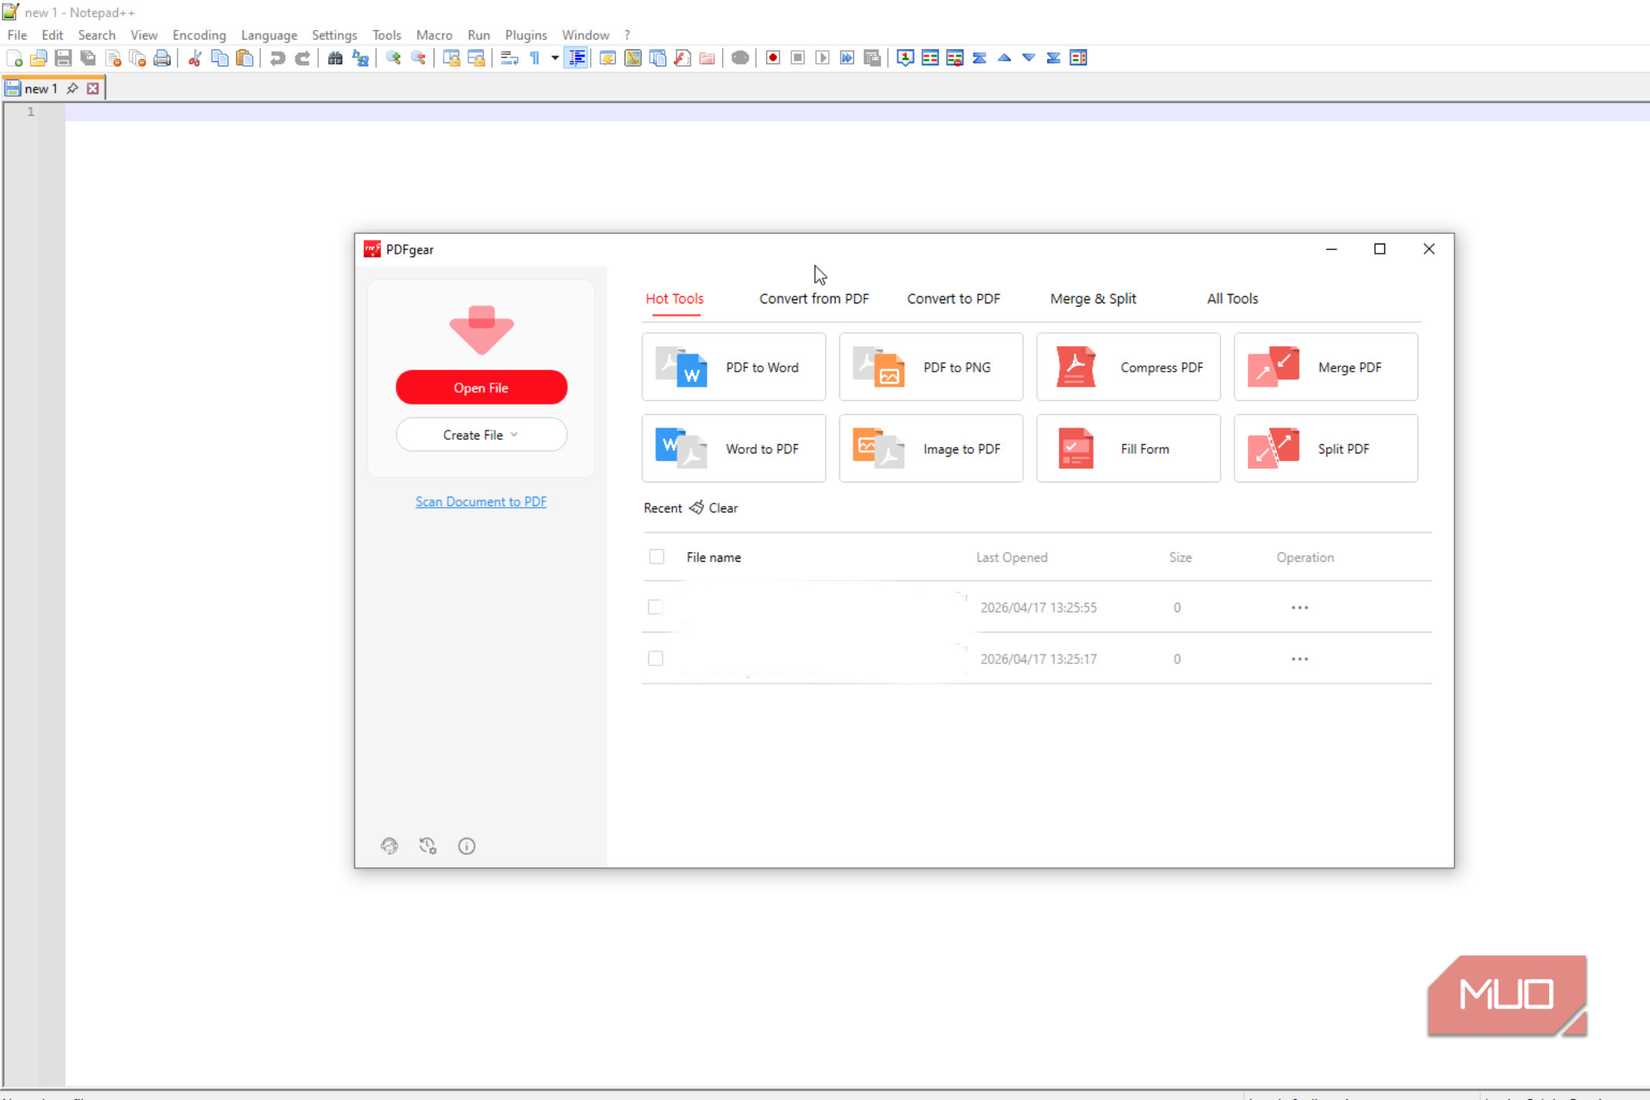Open the Language menu in Notepad++

tap(269, 35)
